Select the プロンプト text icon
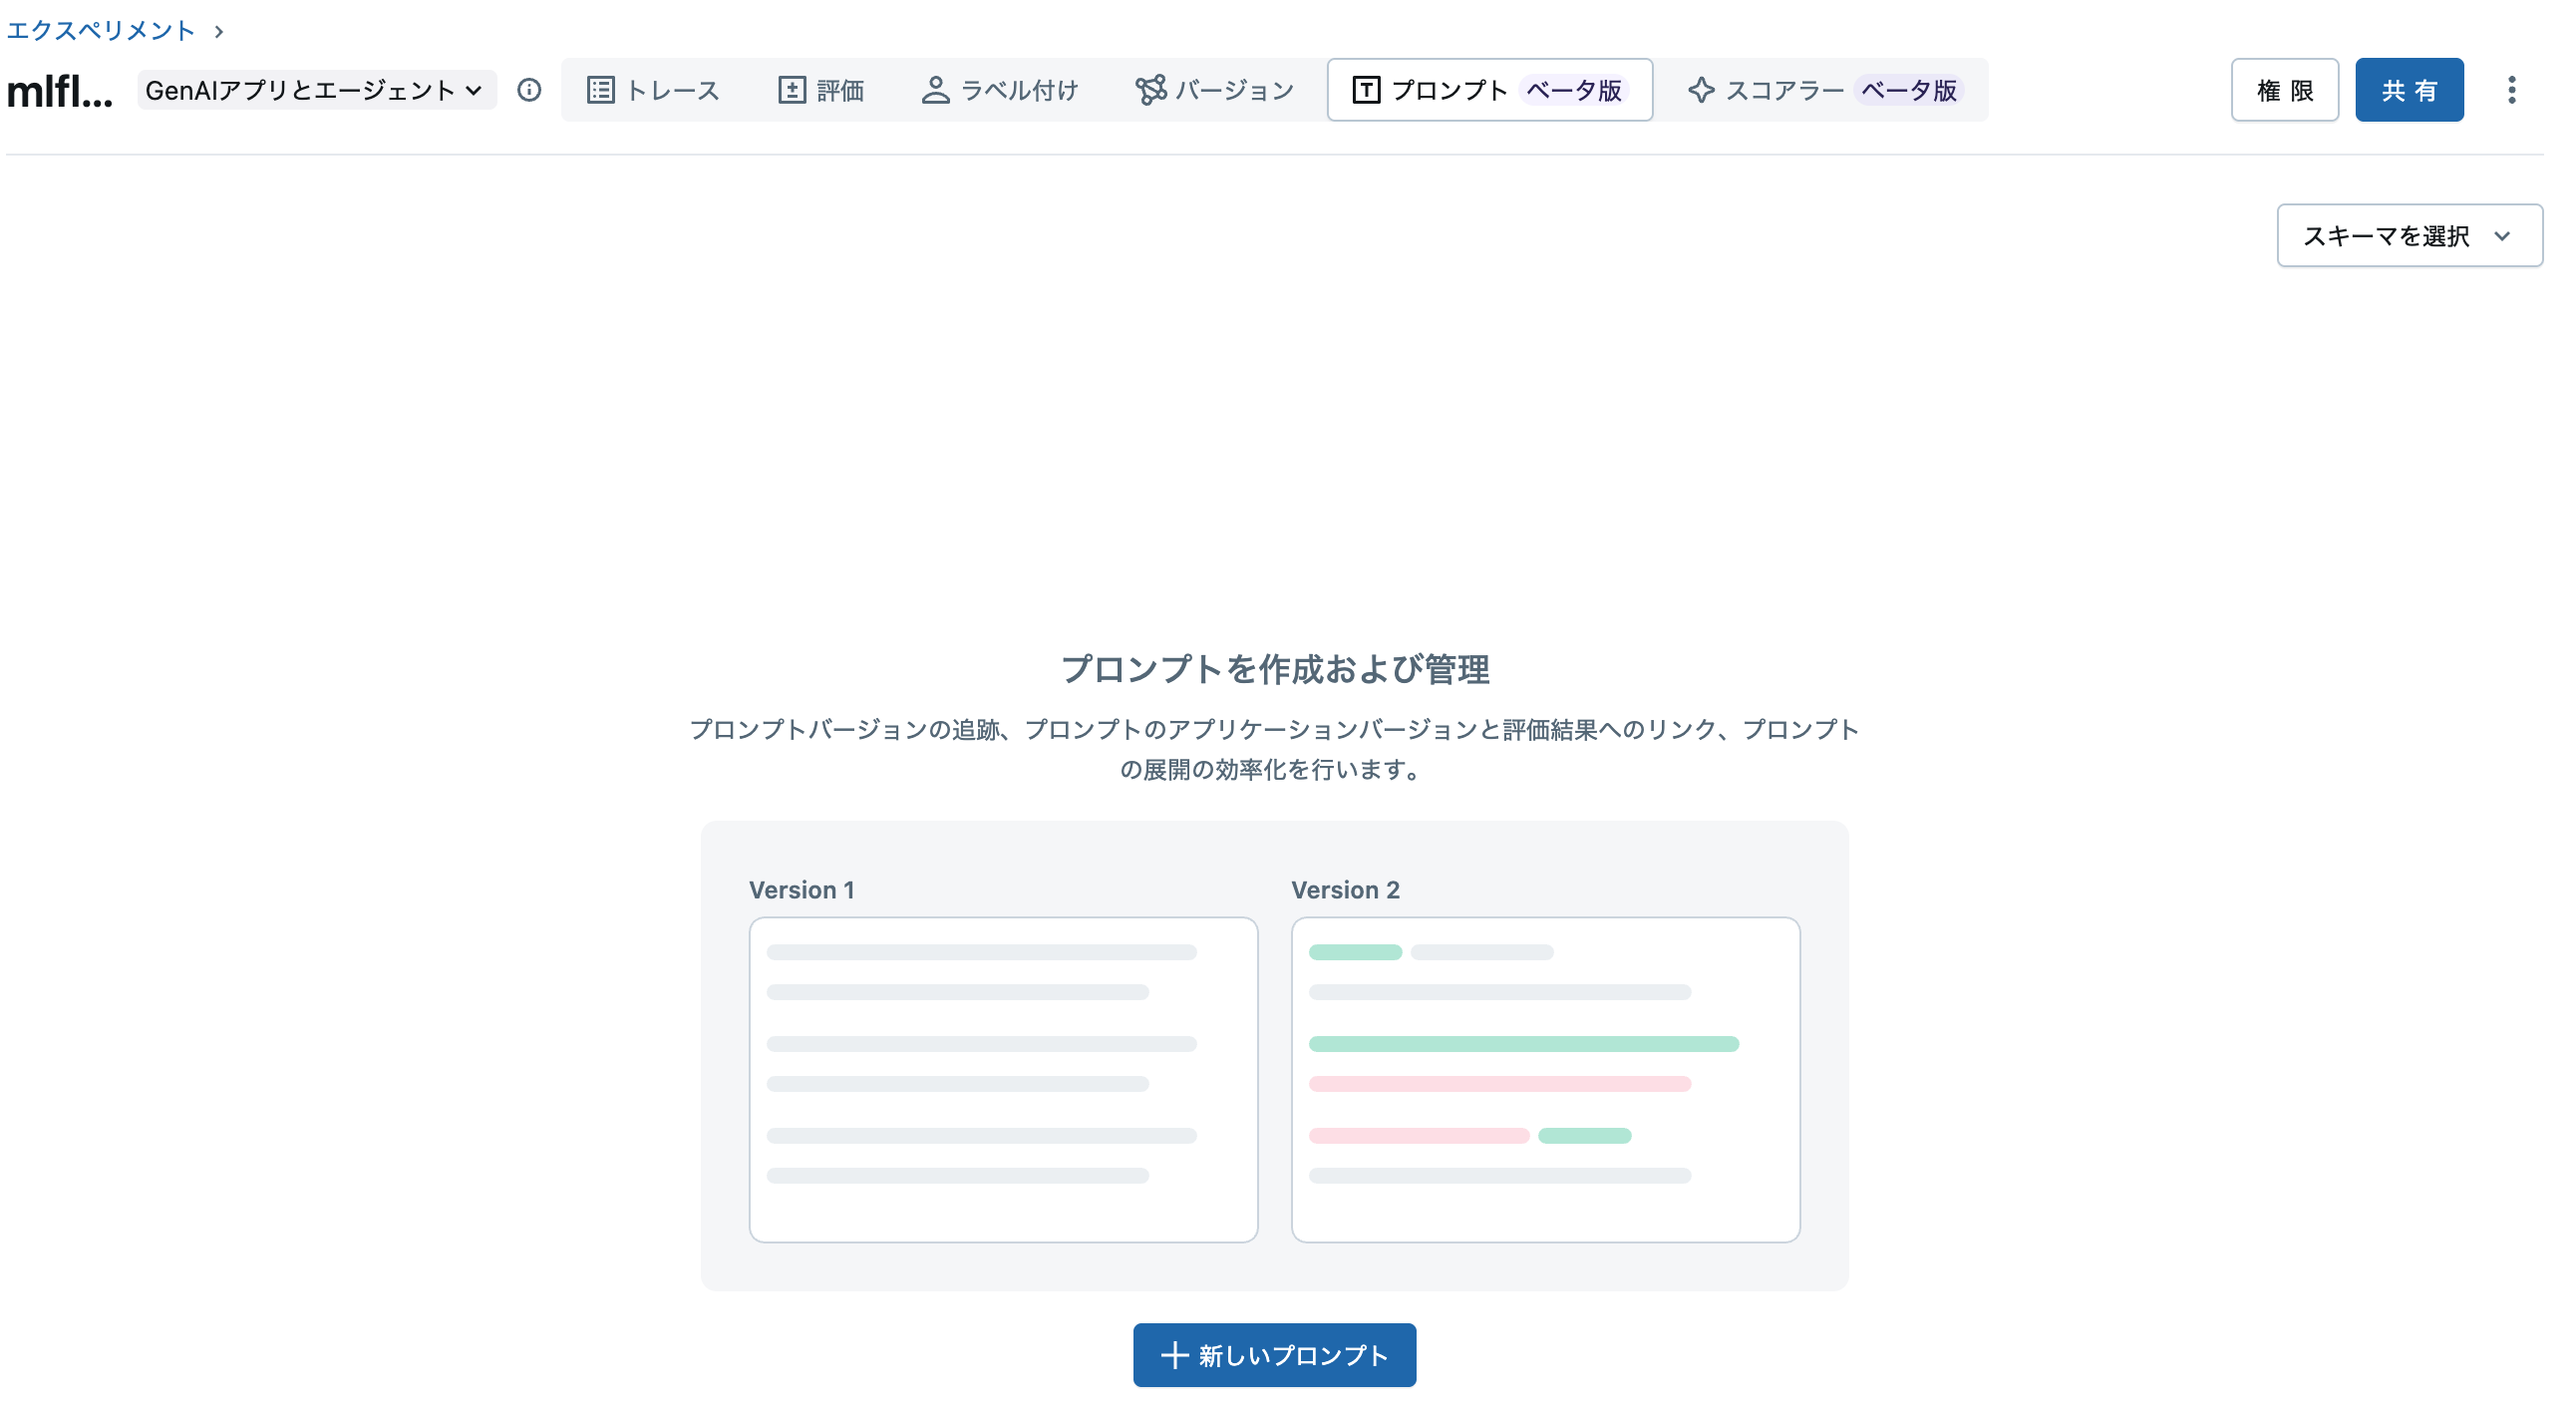The height and width of the screenshot is (1418, 2576). (x=1365, y=90)
